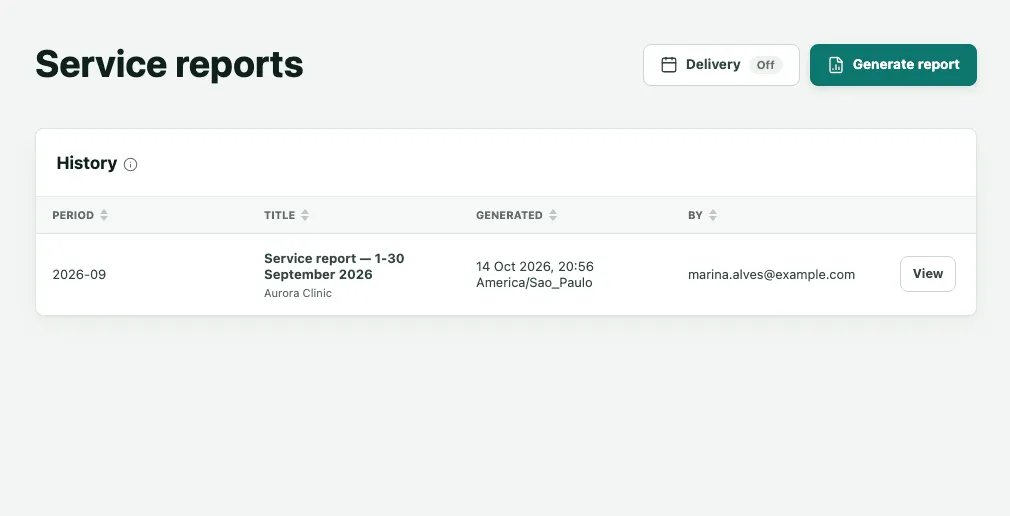This screenshot has width=1010, height=516.
Task: Sort by Period column arrows
Action: click(104, 215)
